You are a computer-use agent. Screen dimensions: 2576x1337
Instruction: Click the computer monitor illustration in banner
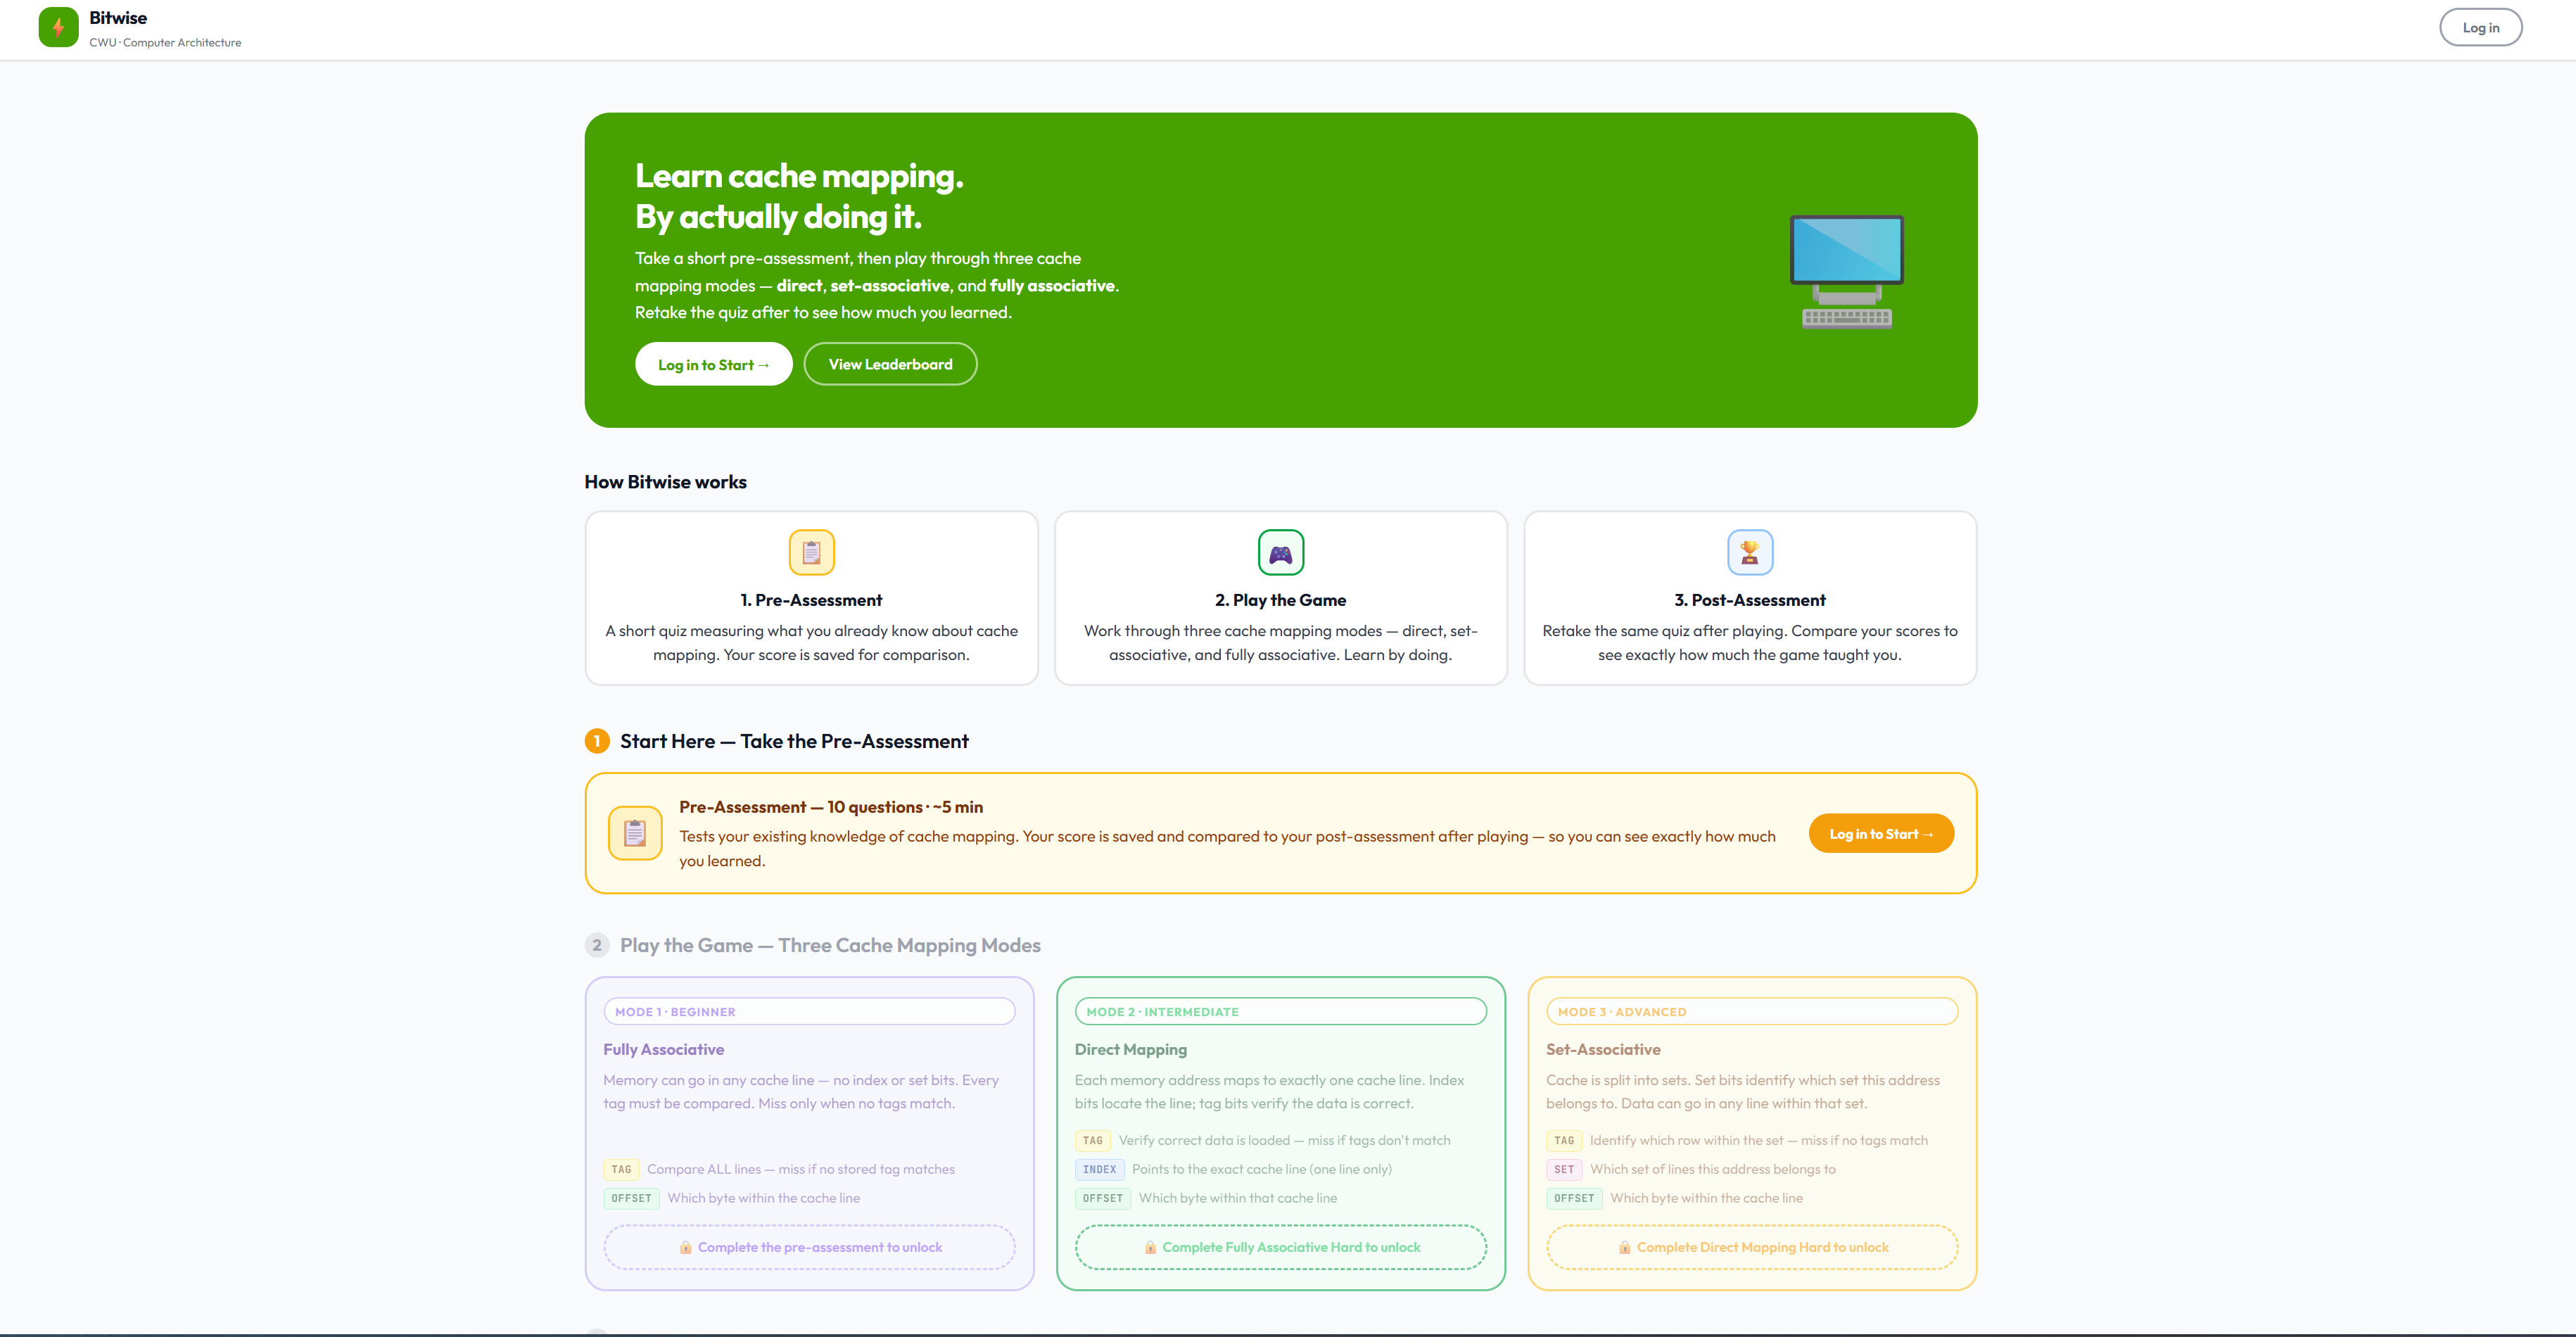click(x=1846, y=271)
